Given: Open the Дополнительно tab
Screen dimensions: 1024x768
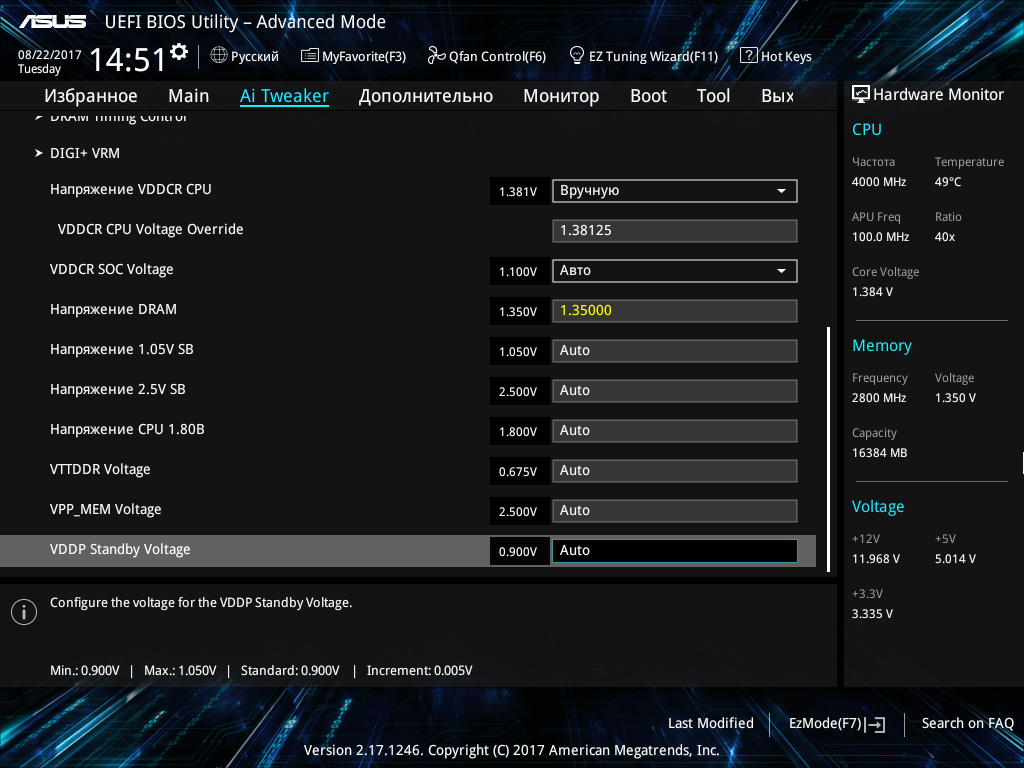Looking at the screenshot, I should click(x=426, y=96).
